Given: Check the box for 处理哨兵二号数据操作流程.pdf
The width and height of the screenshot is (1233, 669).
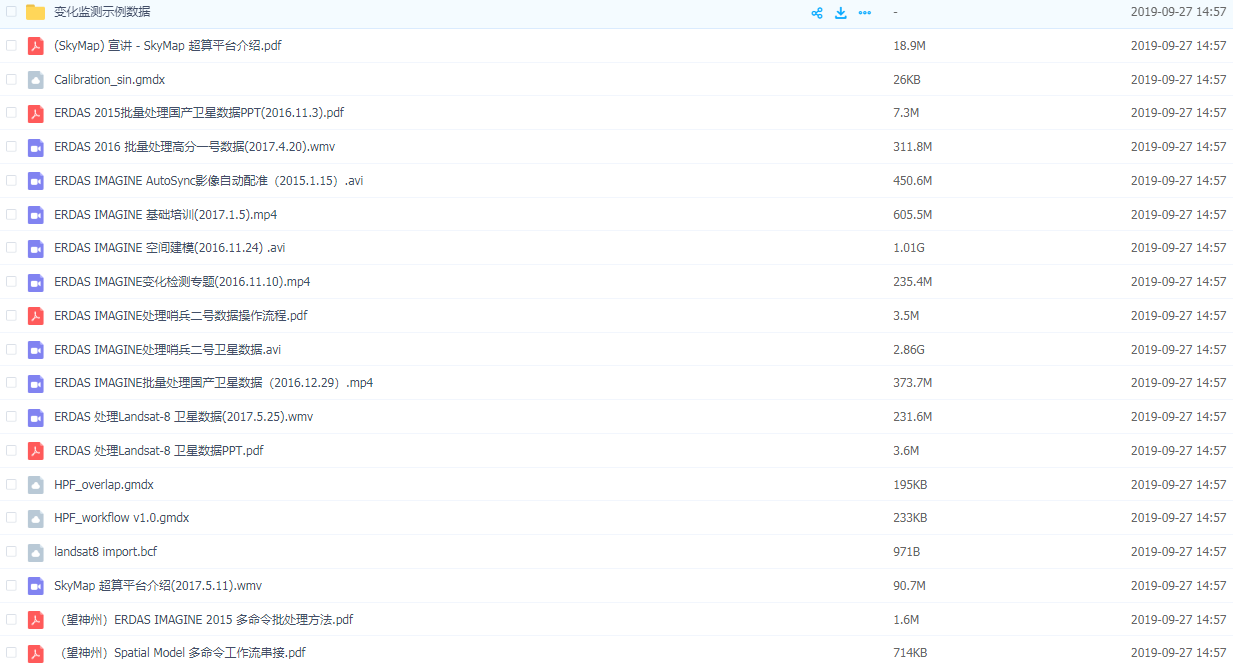Looking at the screenshot, I should tap(11, 316).
